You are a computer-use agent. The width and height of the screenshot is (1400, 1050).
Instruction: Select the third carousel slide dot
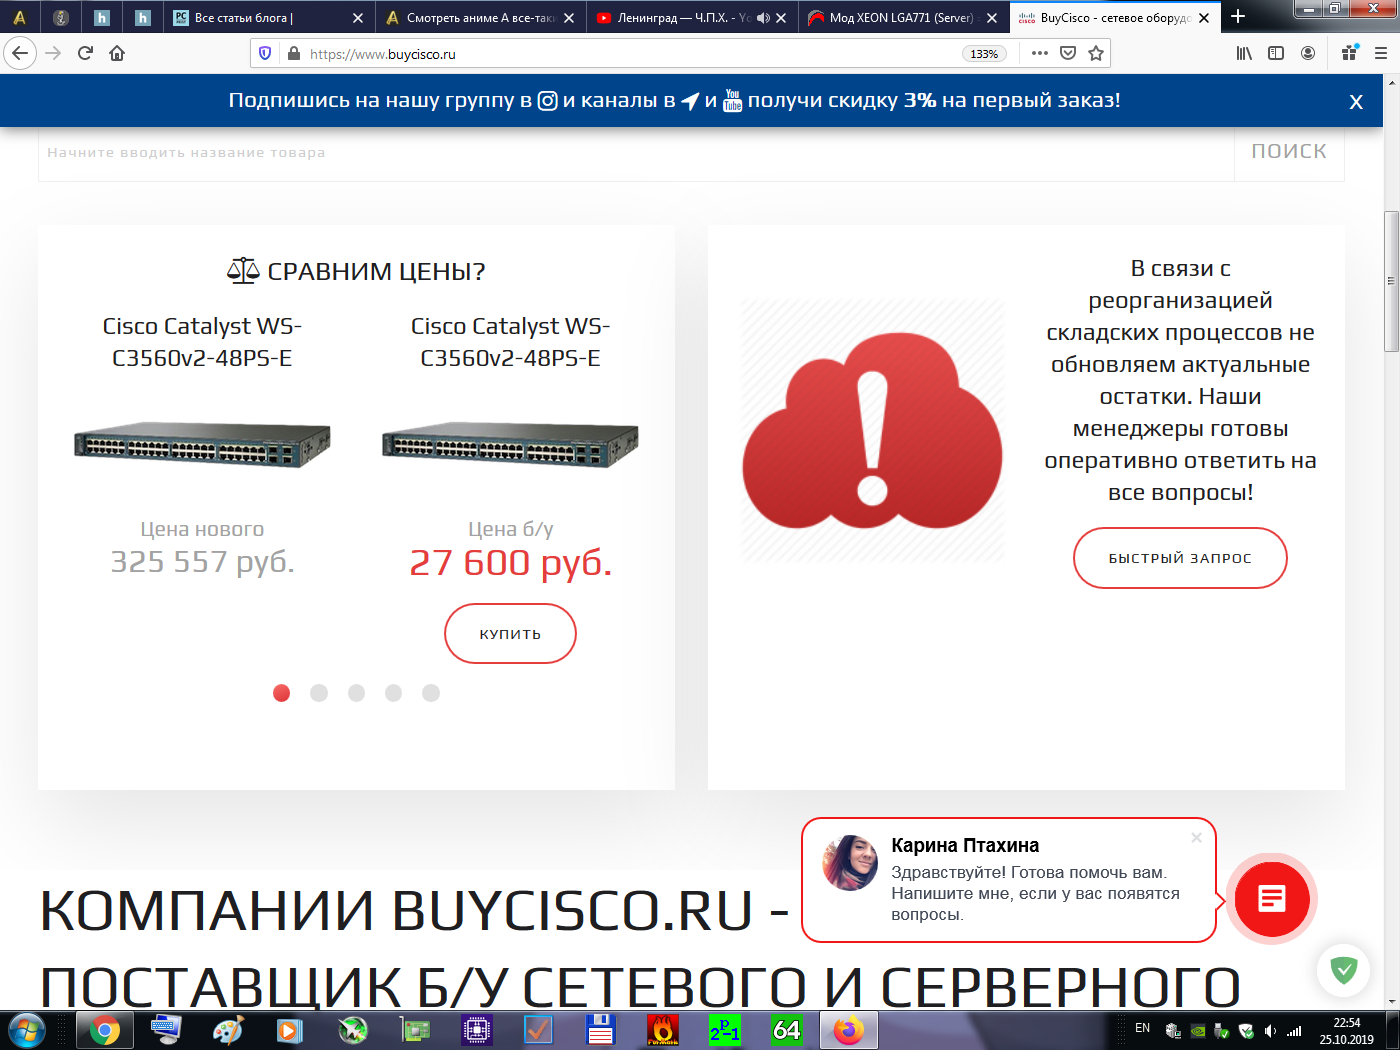coord(356,693)
